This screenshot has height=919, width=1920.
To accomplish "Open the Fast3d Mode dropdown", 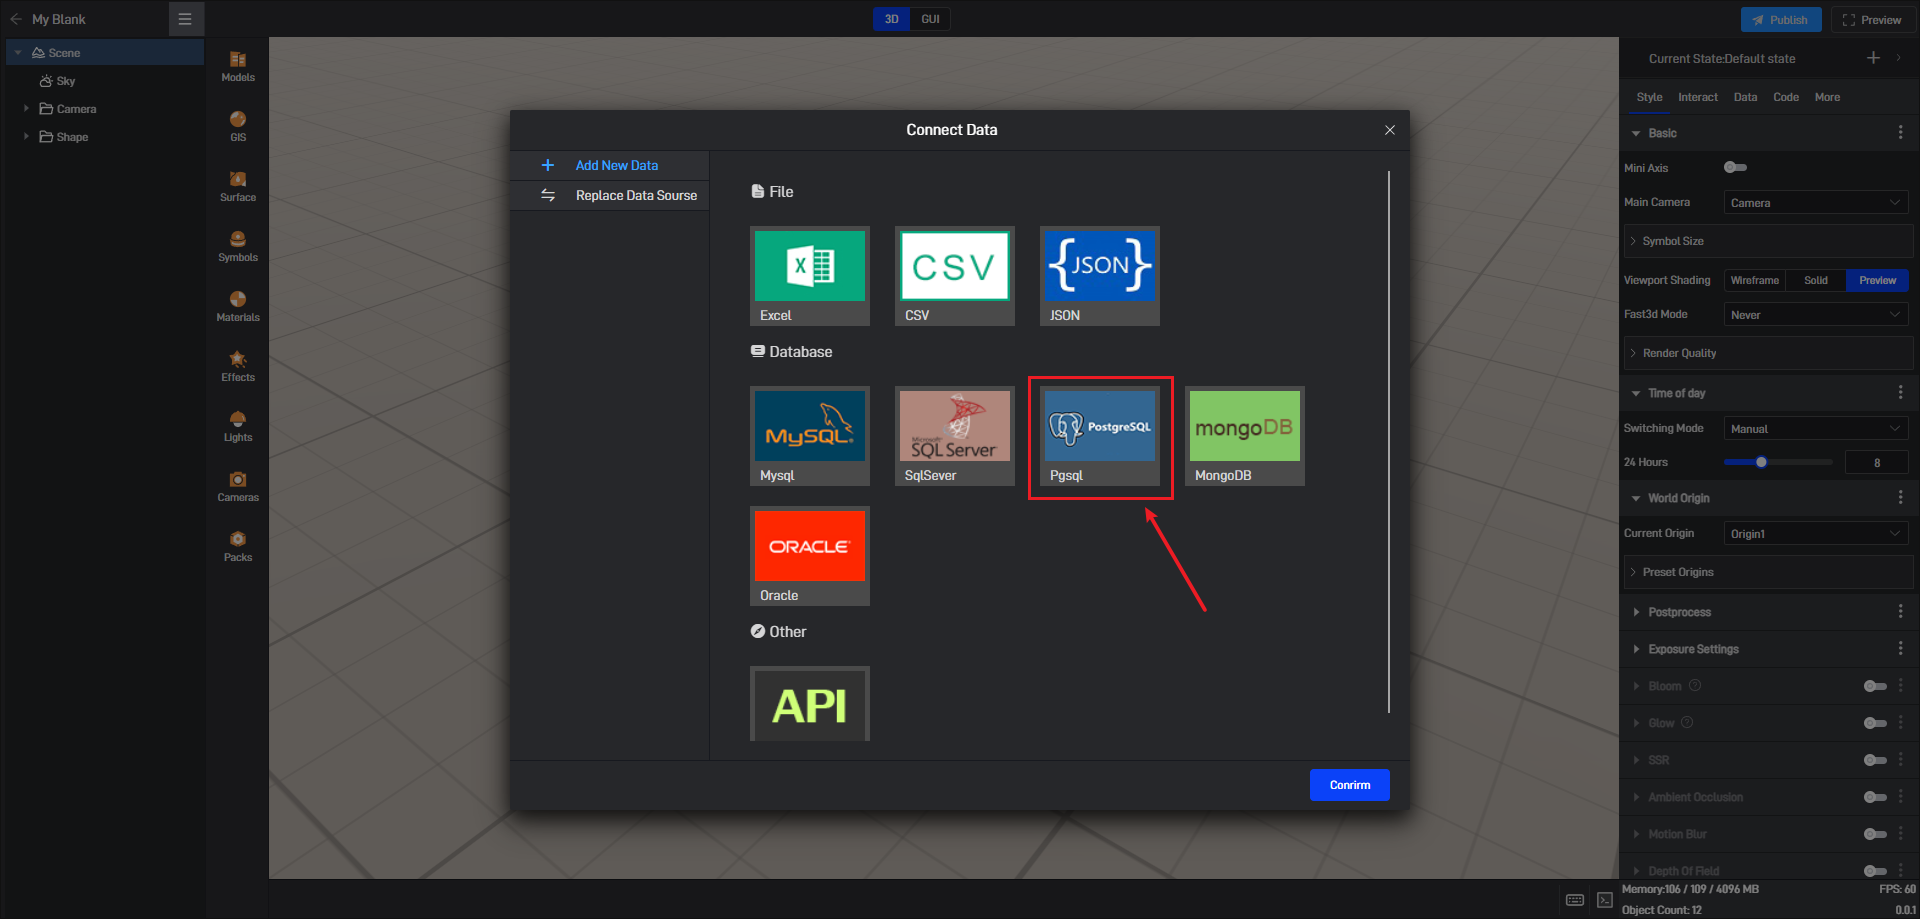I will (x=1816, y=315).
